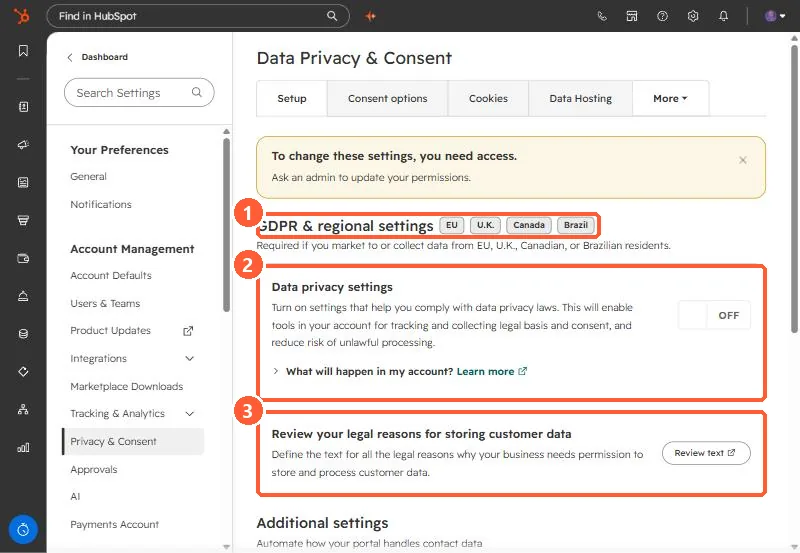Switch to the Data Hosting tab

(581, 98)
